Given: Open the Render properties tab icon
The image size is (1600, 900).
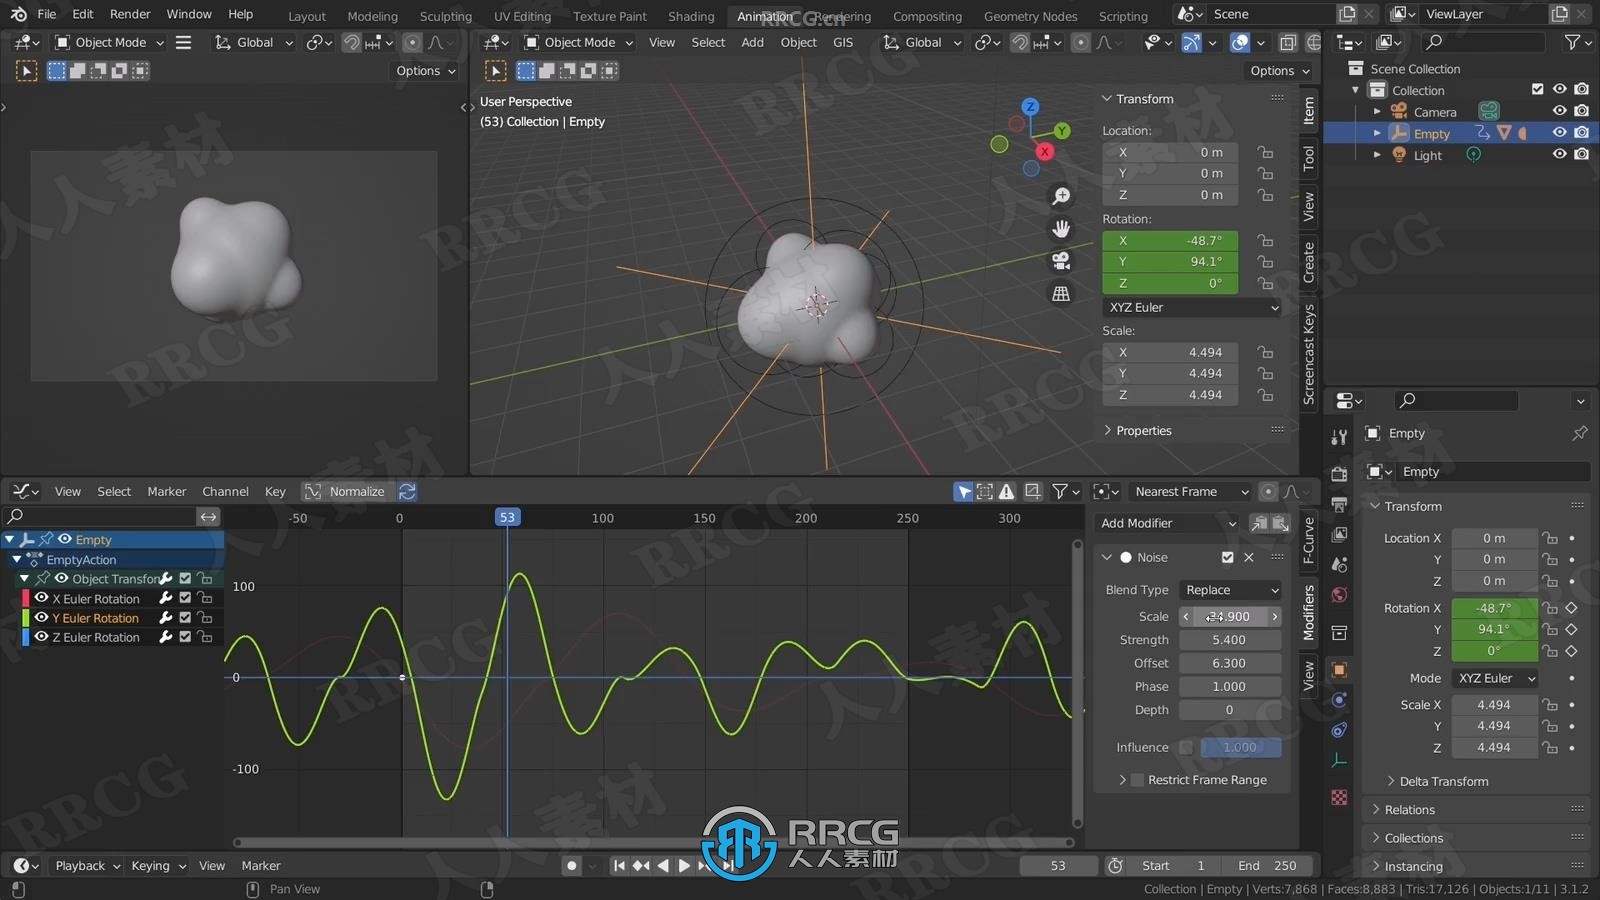Looking at the screenshot, I should pos(1339,474).
